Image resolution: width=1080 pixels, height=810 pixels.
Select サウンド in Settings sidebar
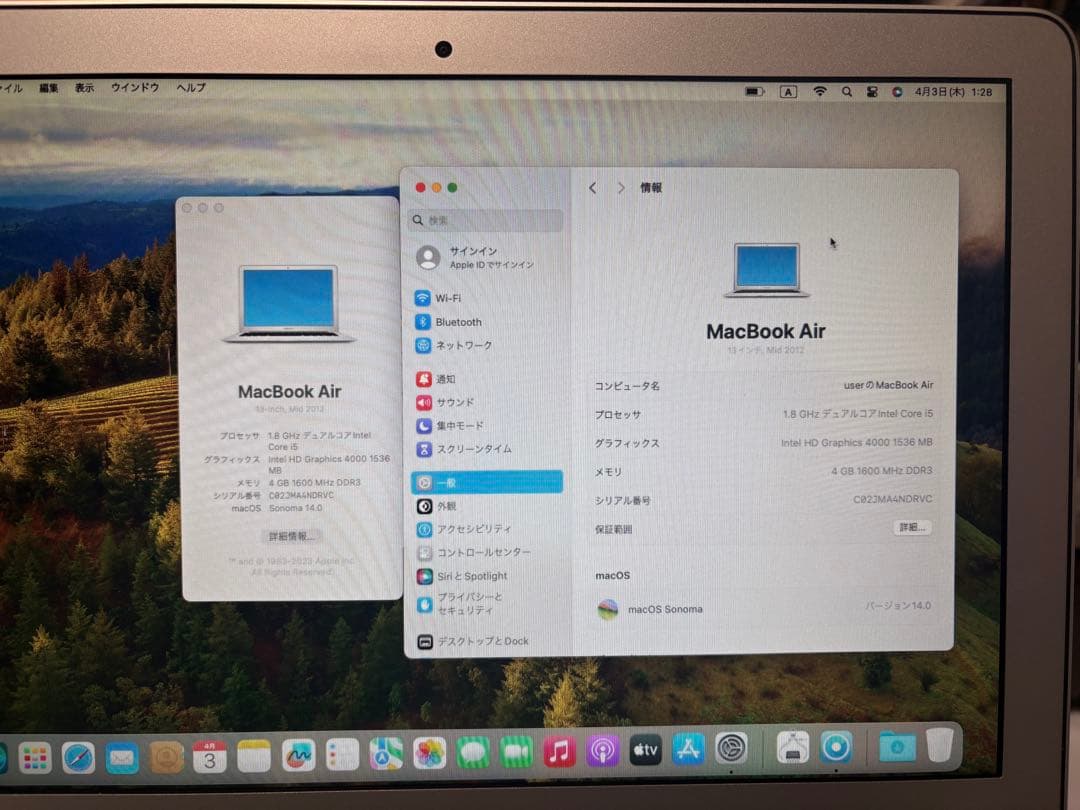(486, 402)
